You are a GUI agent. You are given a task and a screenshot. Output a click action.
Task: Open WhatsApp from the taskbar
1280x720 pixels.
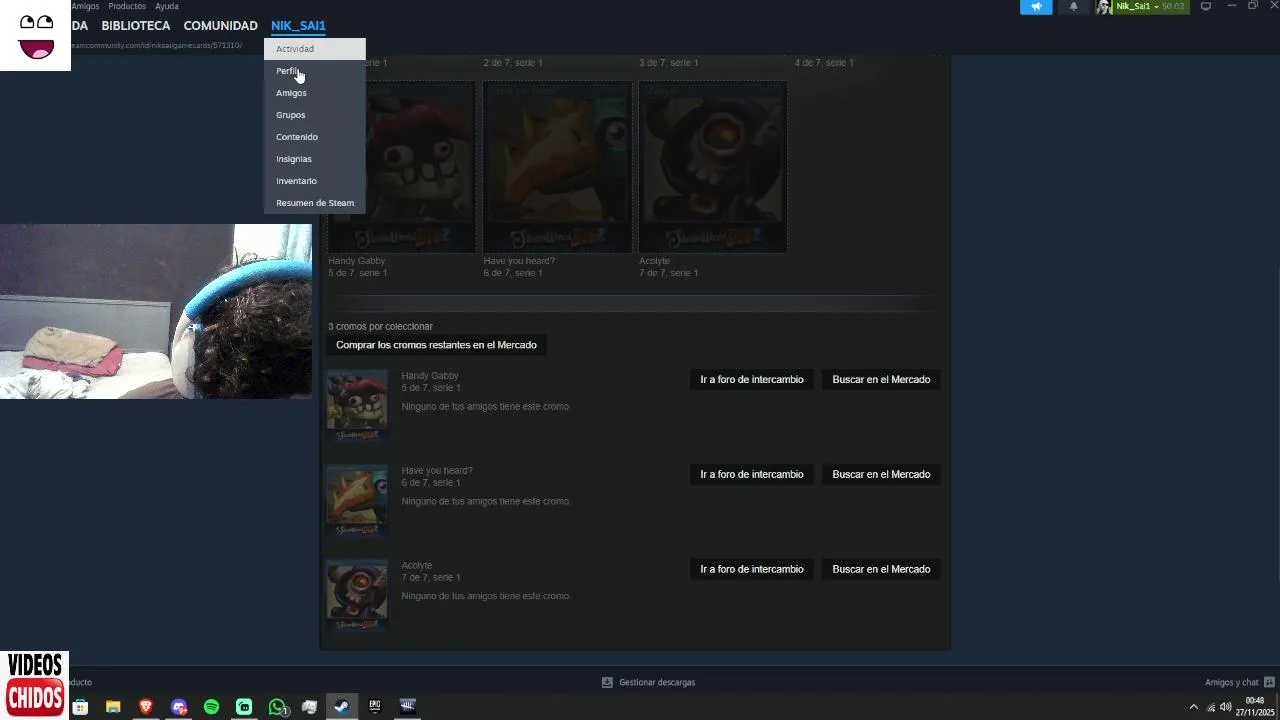pos(277,707)
